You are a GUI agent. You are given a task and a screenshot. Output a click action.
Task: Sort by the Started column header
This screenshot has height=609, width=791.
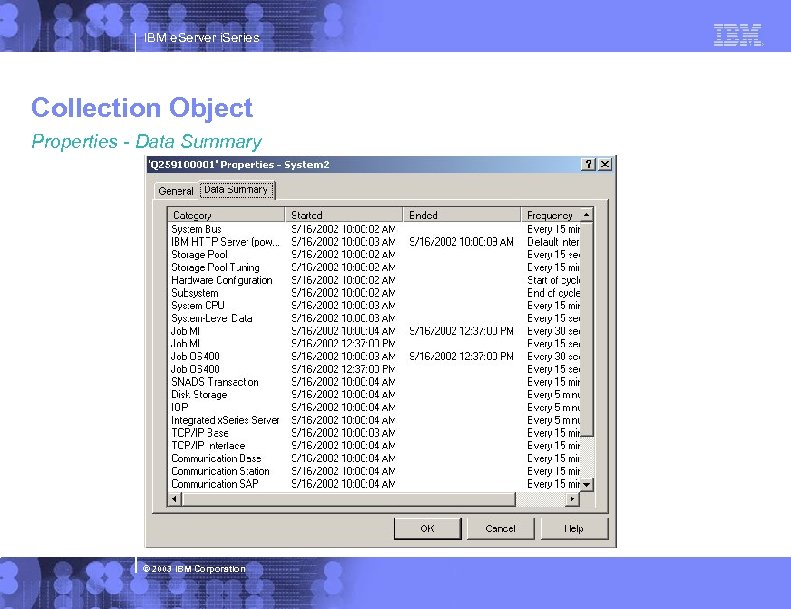pos(344,215)
